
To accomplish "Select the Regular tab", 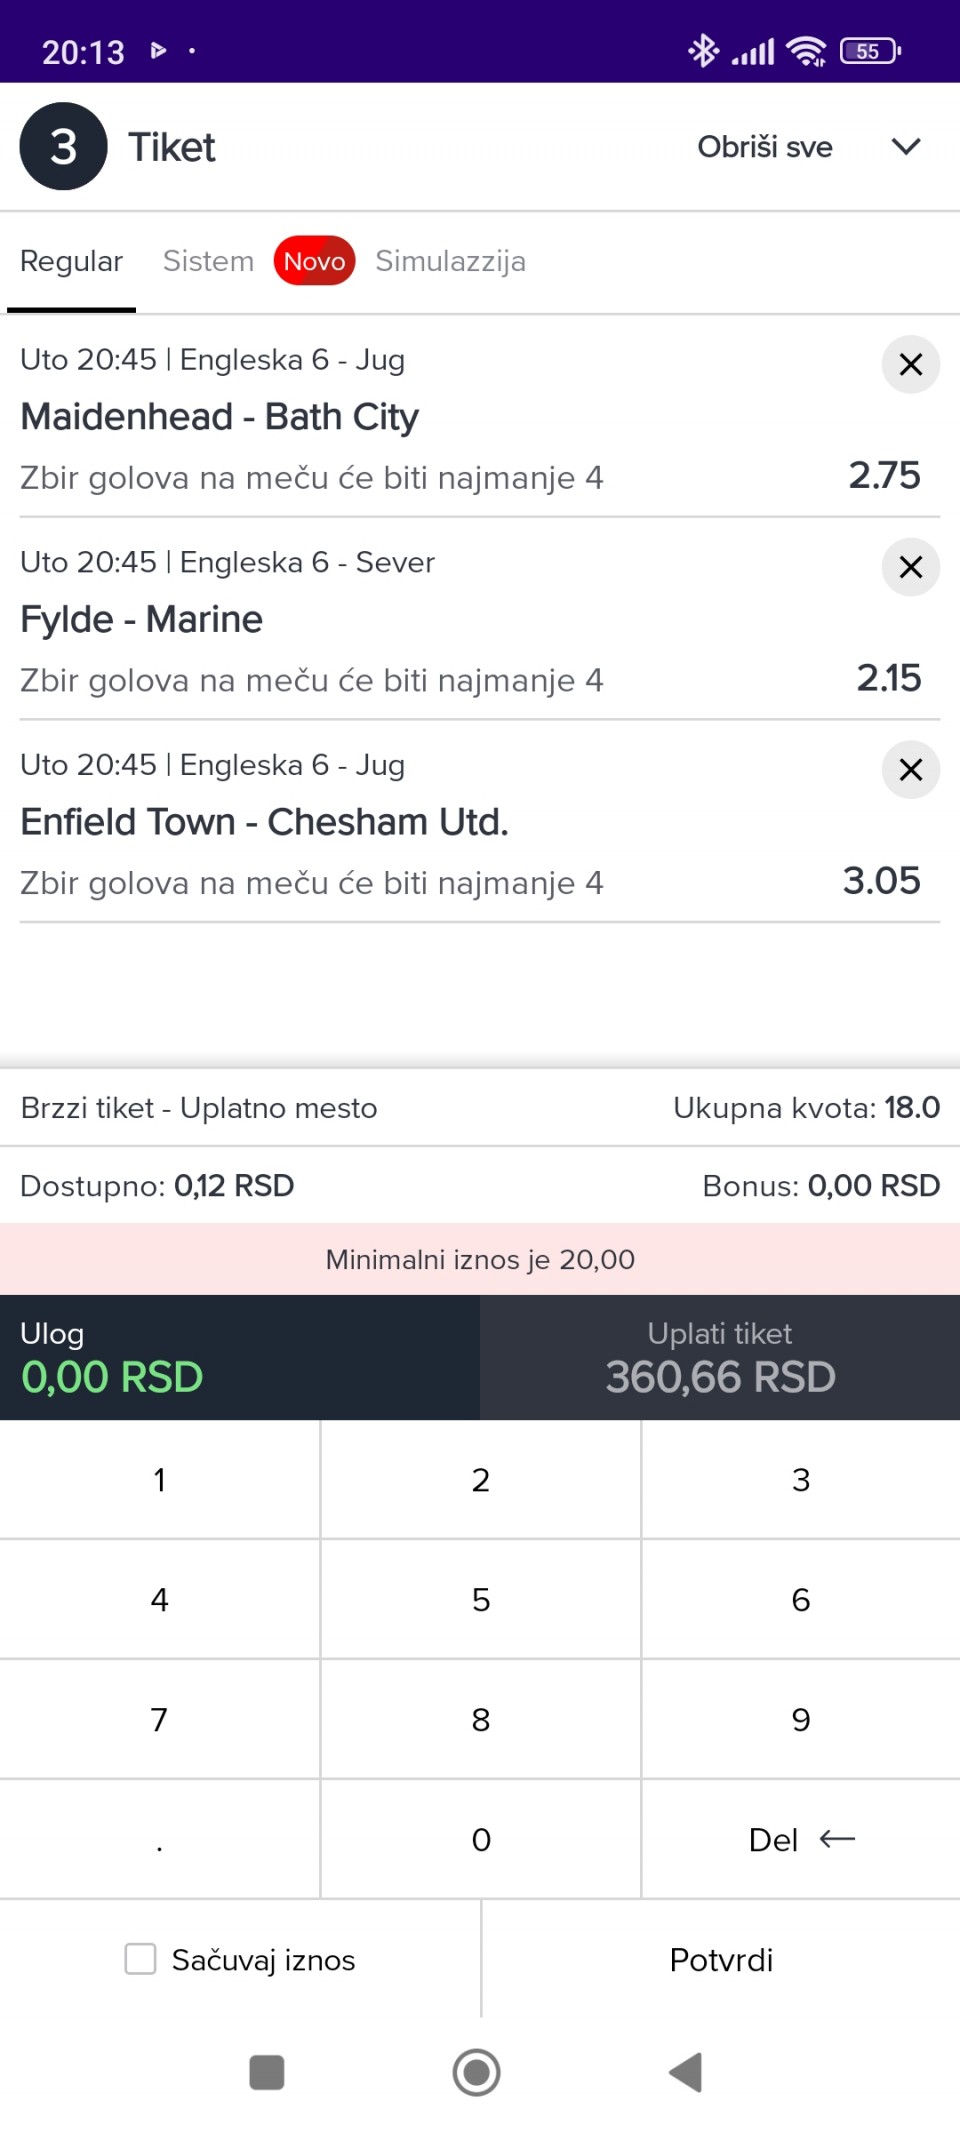I will (x=71, y=261).
